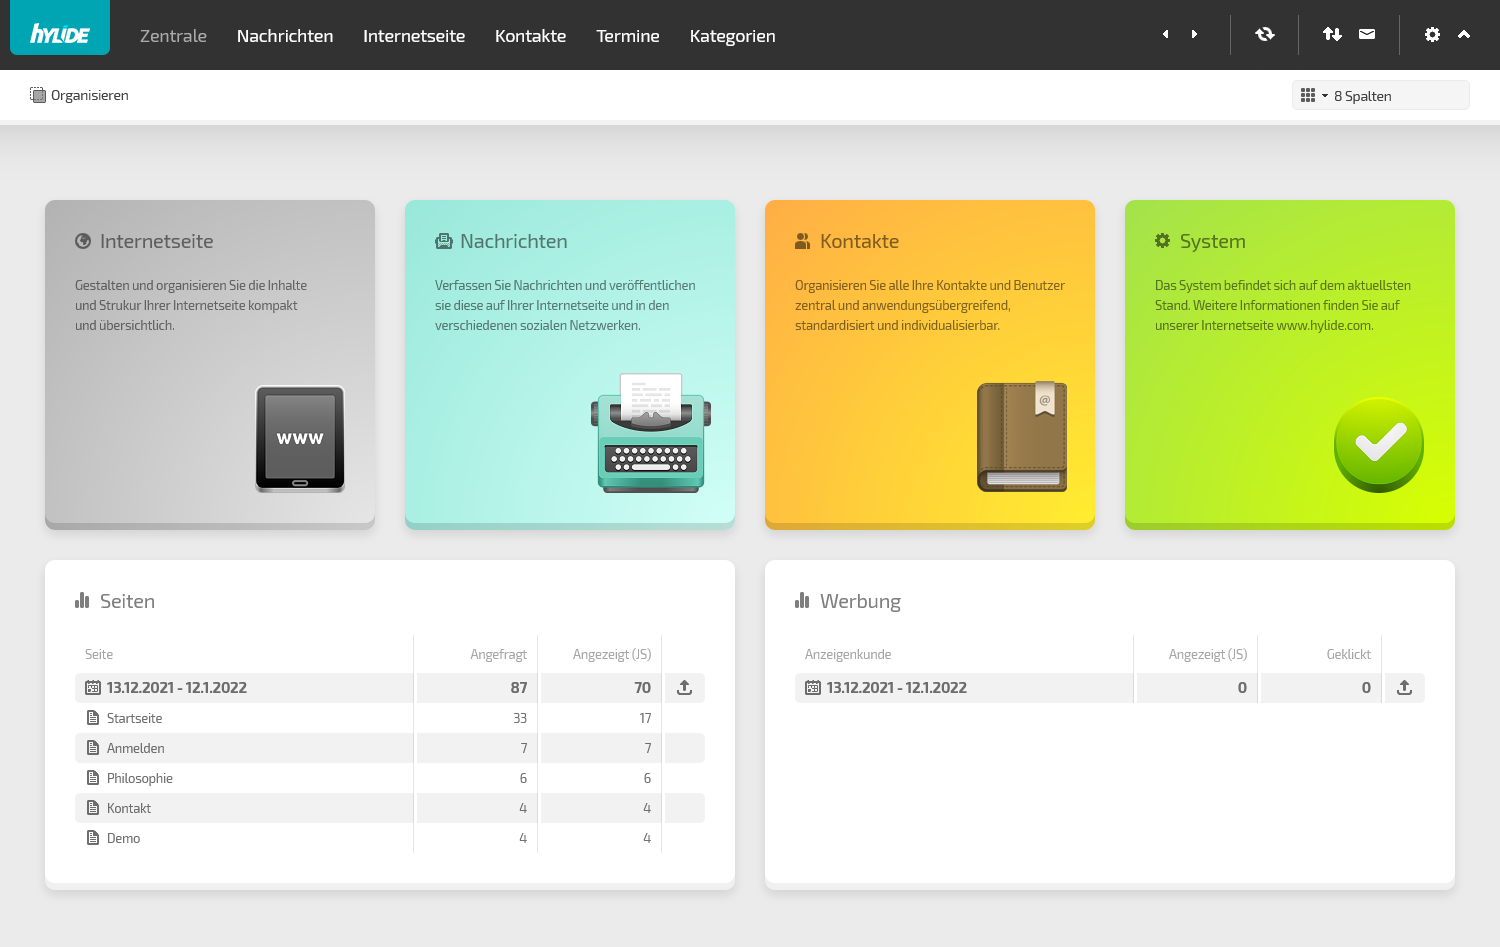Open the Kategorien menu

pos(732,36)
